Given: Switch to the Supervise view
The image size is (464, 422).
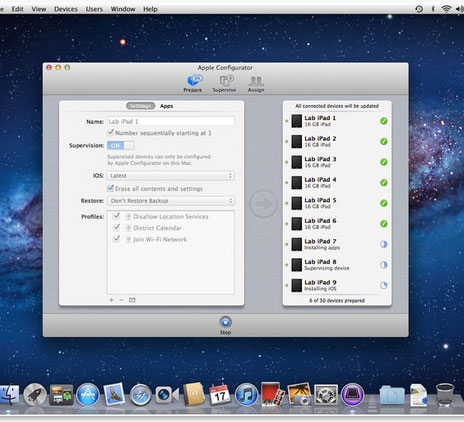Looking at the screenshot, I should coord(224,83).
